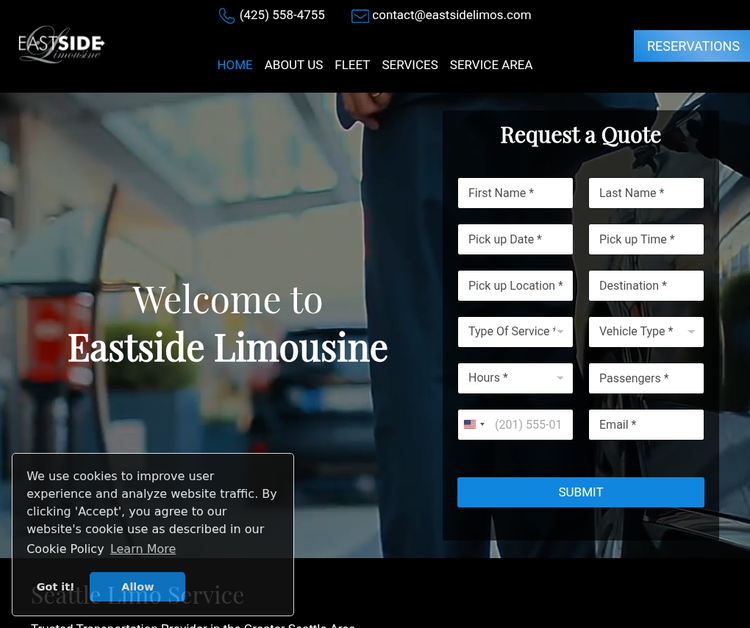Image resolution: width=750 pixels, height=628 pixels.
Task: Open the FLEET menu item
Action: tap(352, 65)
